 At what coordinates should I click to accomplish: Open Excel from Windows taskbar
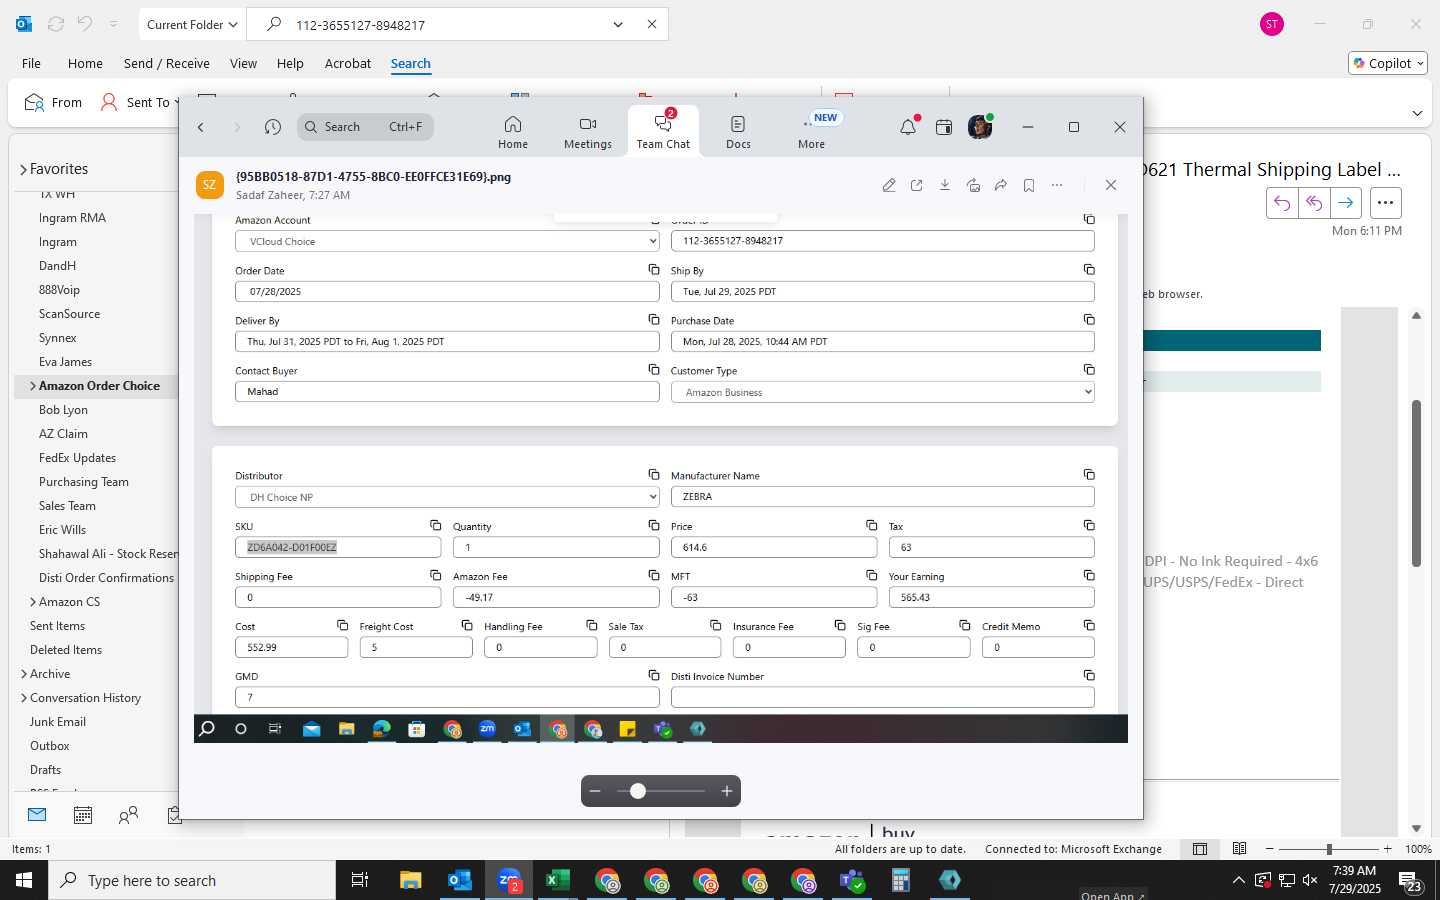point(558,880)
